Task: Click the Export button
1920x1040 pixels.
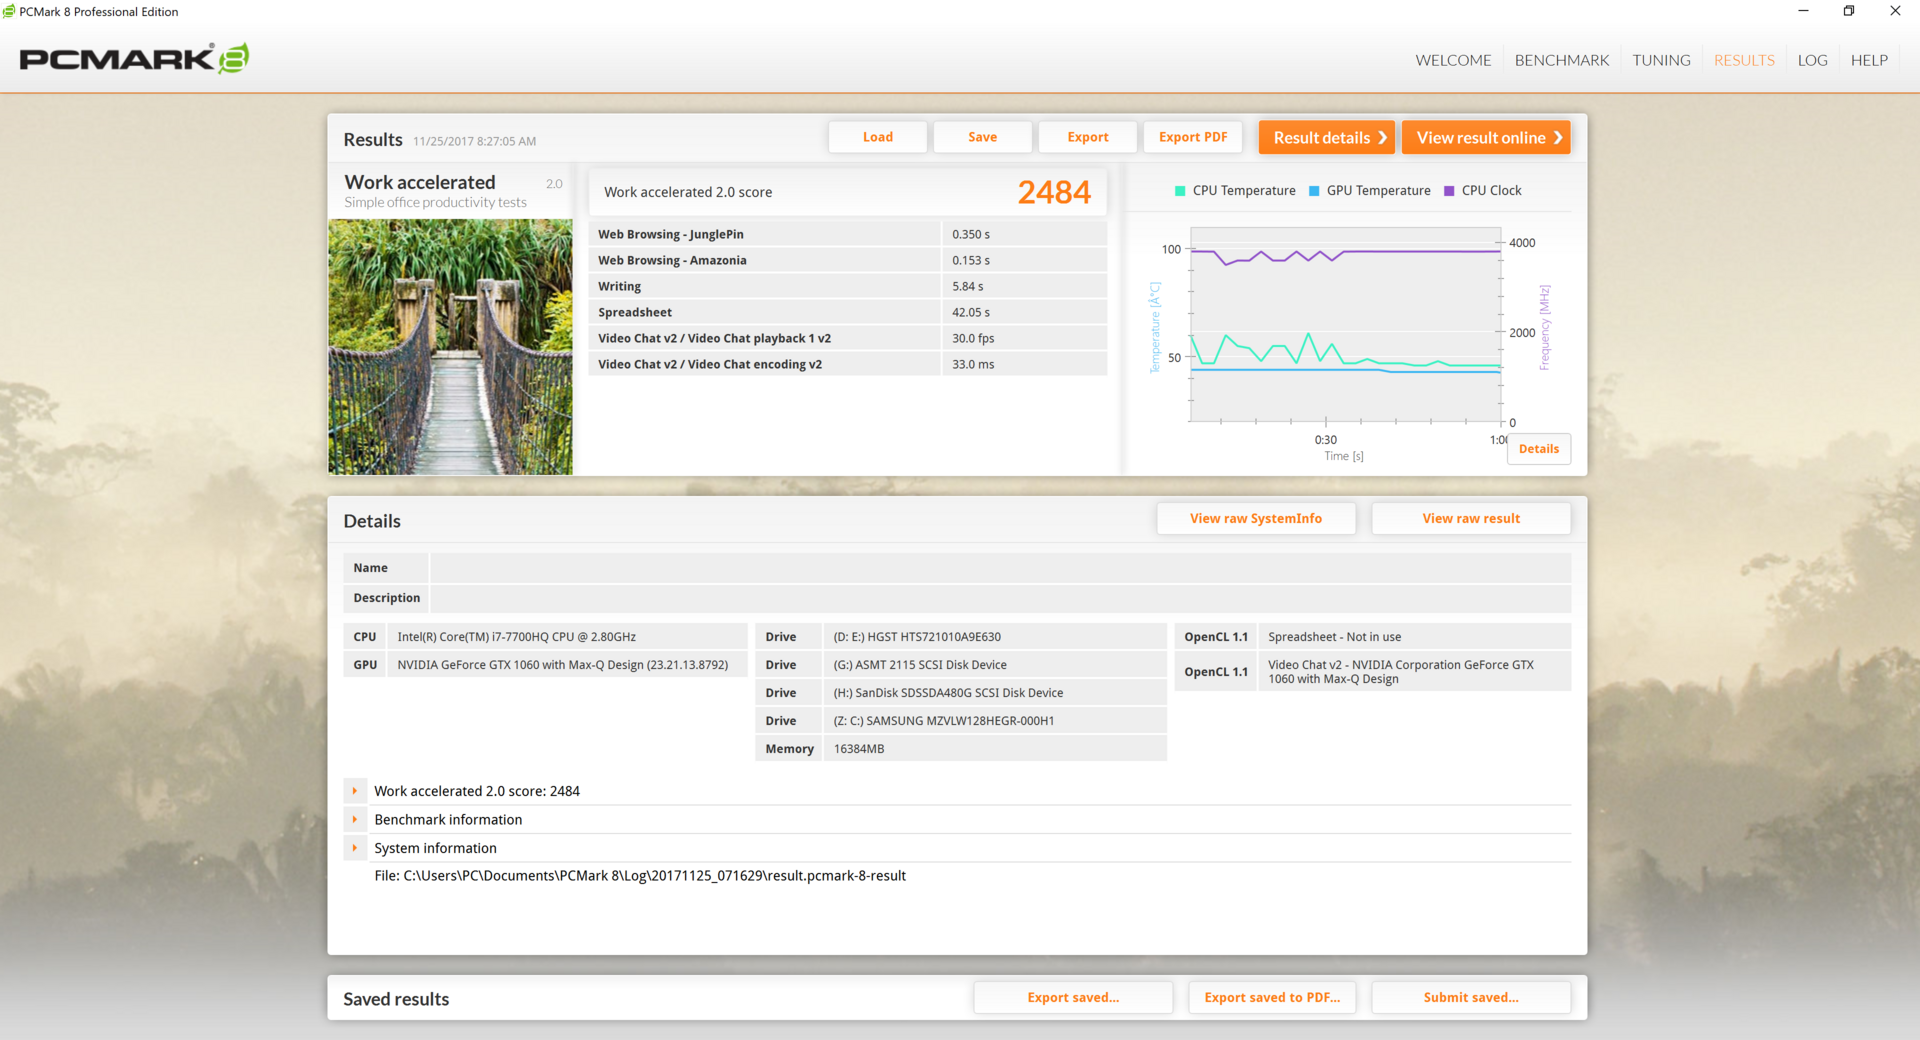Action: point(1087,137)
